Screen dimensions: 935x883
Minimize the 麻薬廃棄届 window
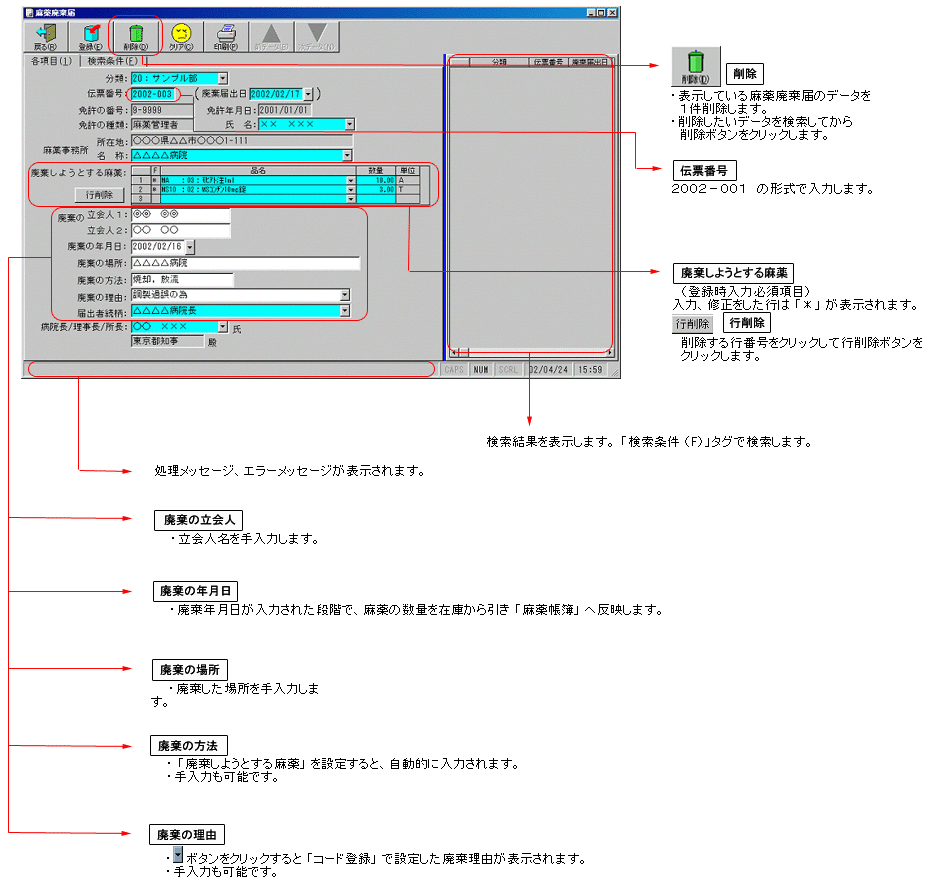coord(591,13)
